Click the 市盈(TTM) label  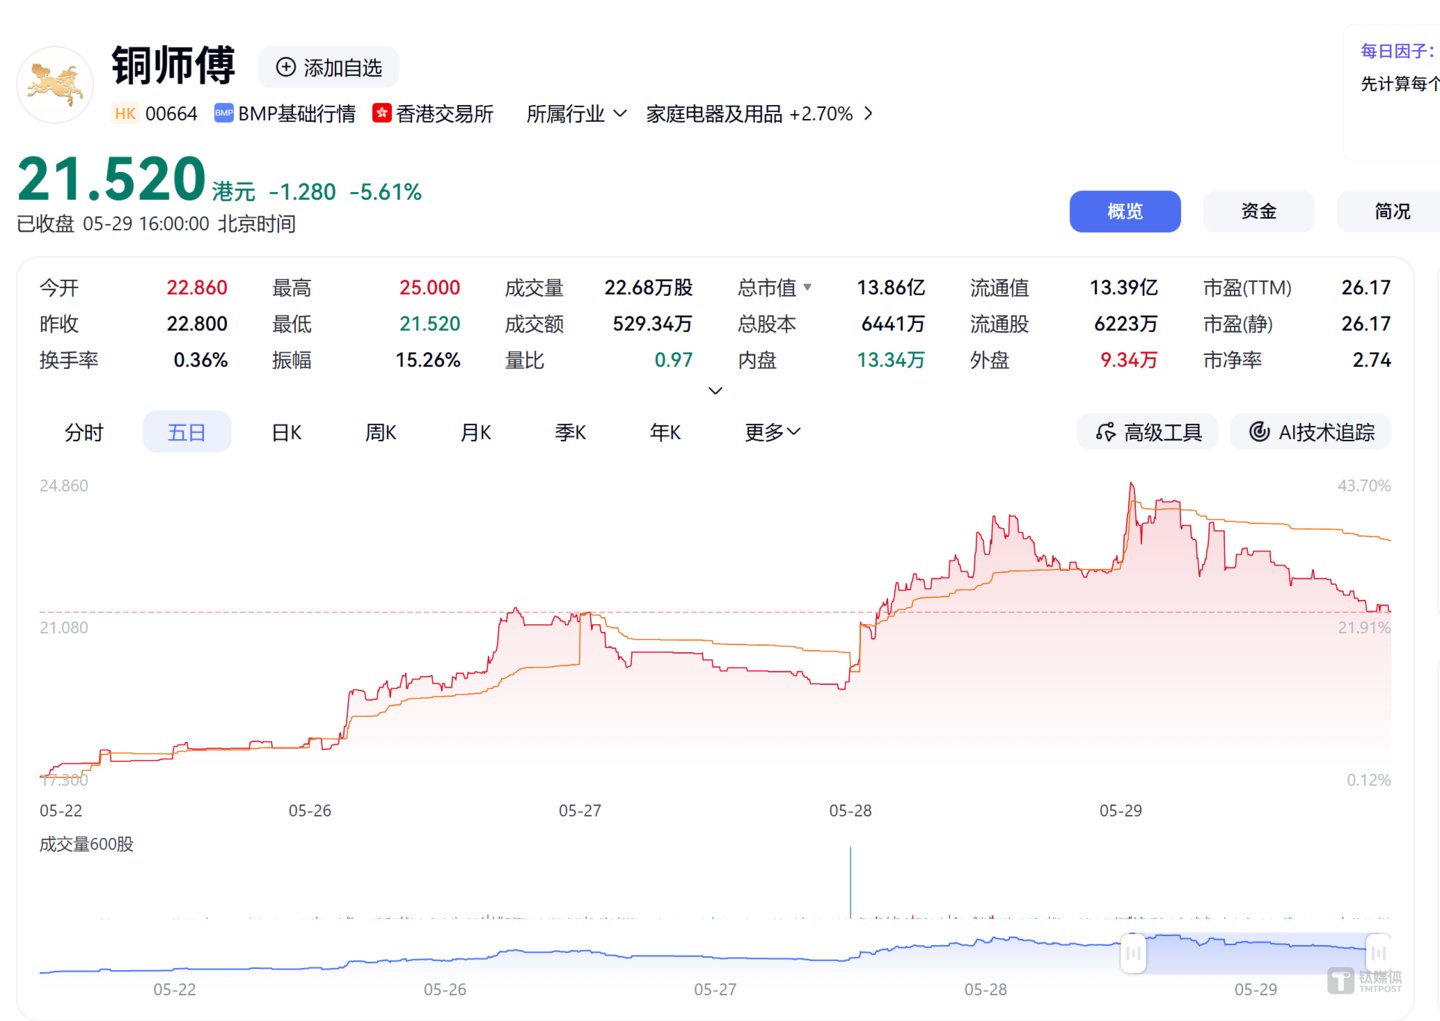(1247, 288)
